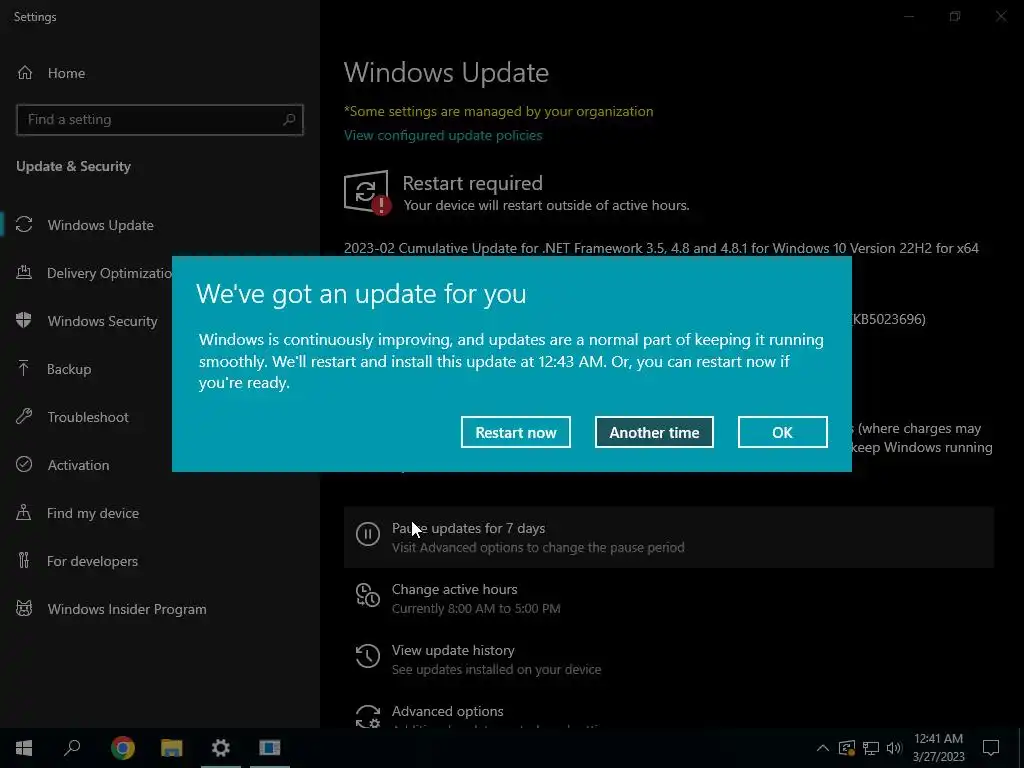Open Change active hours

pos(669,598)
